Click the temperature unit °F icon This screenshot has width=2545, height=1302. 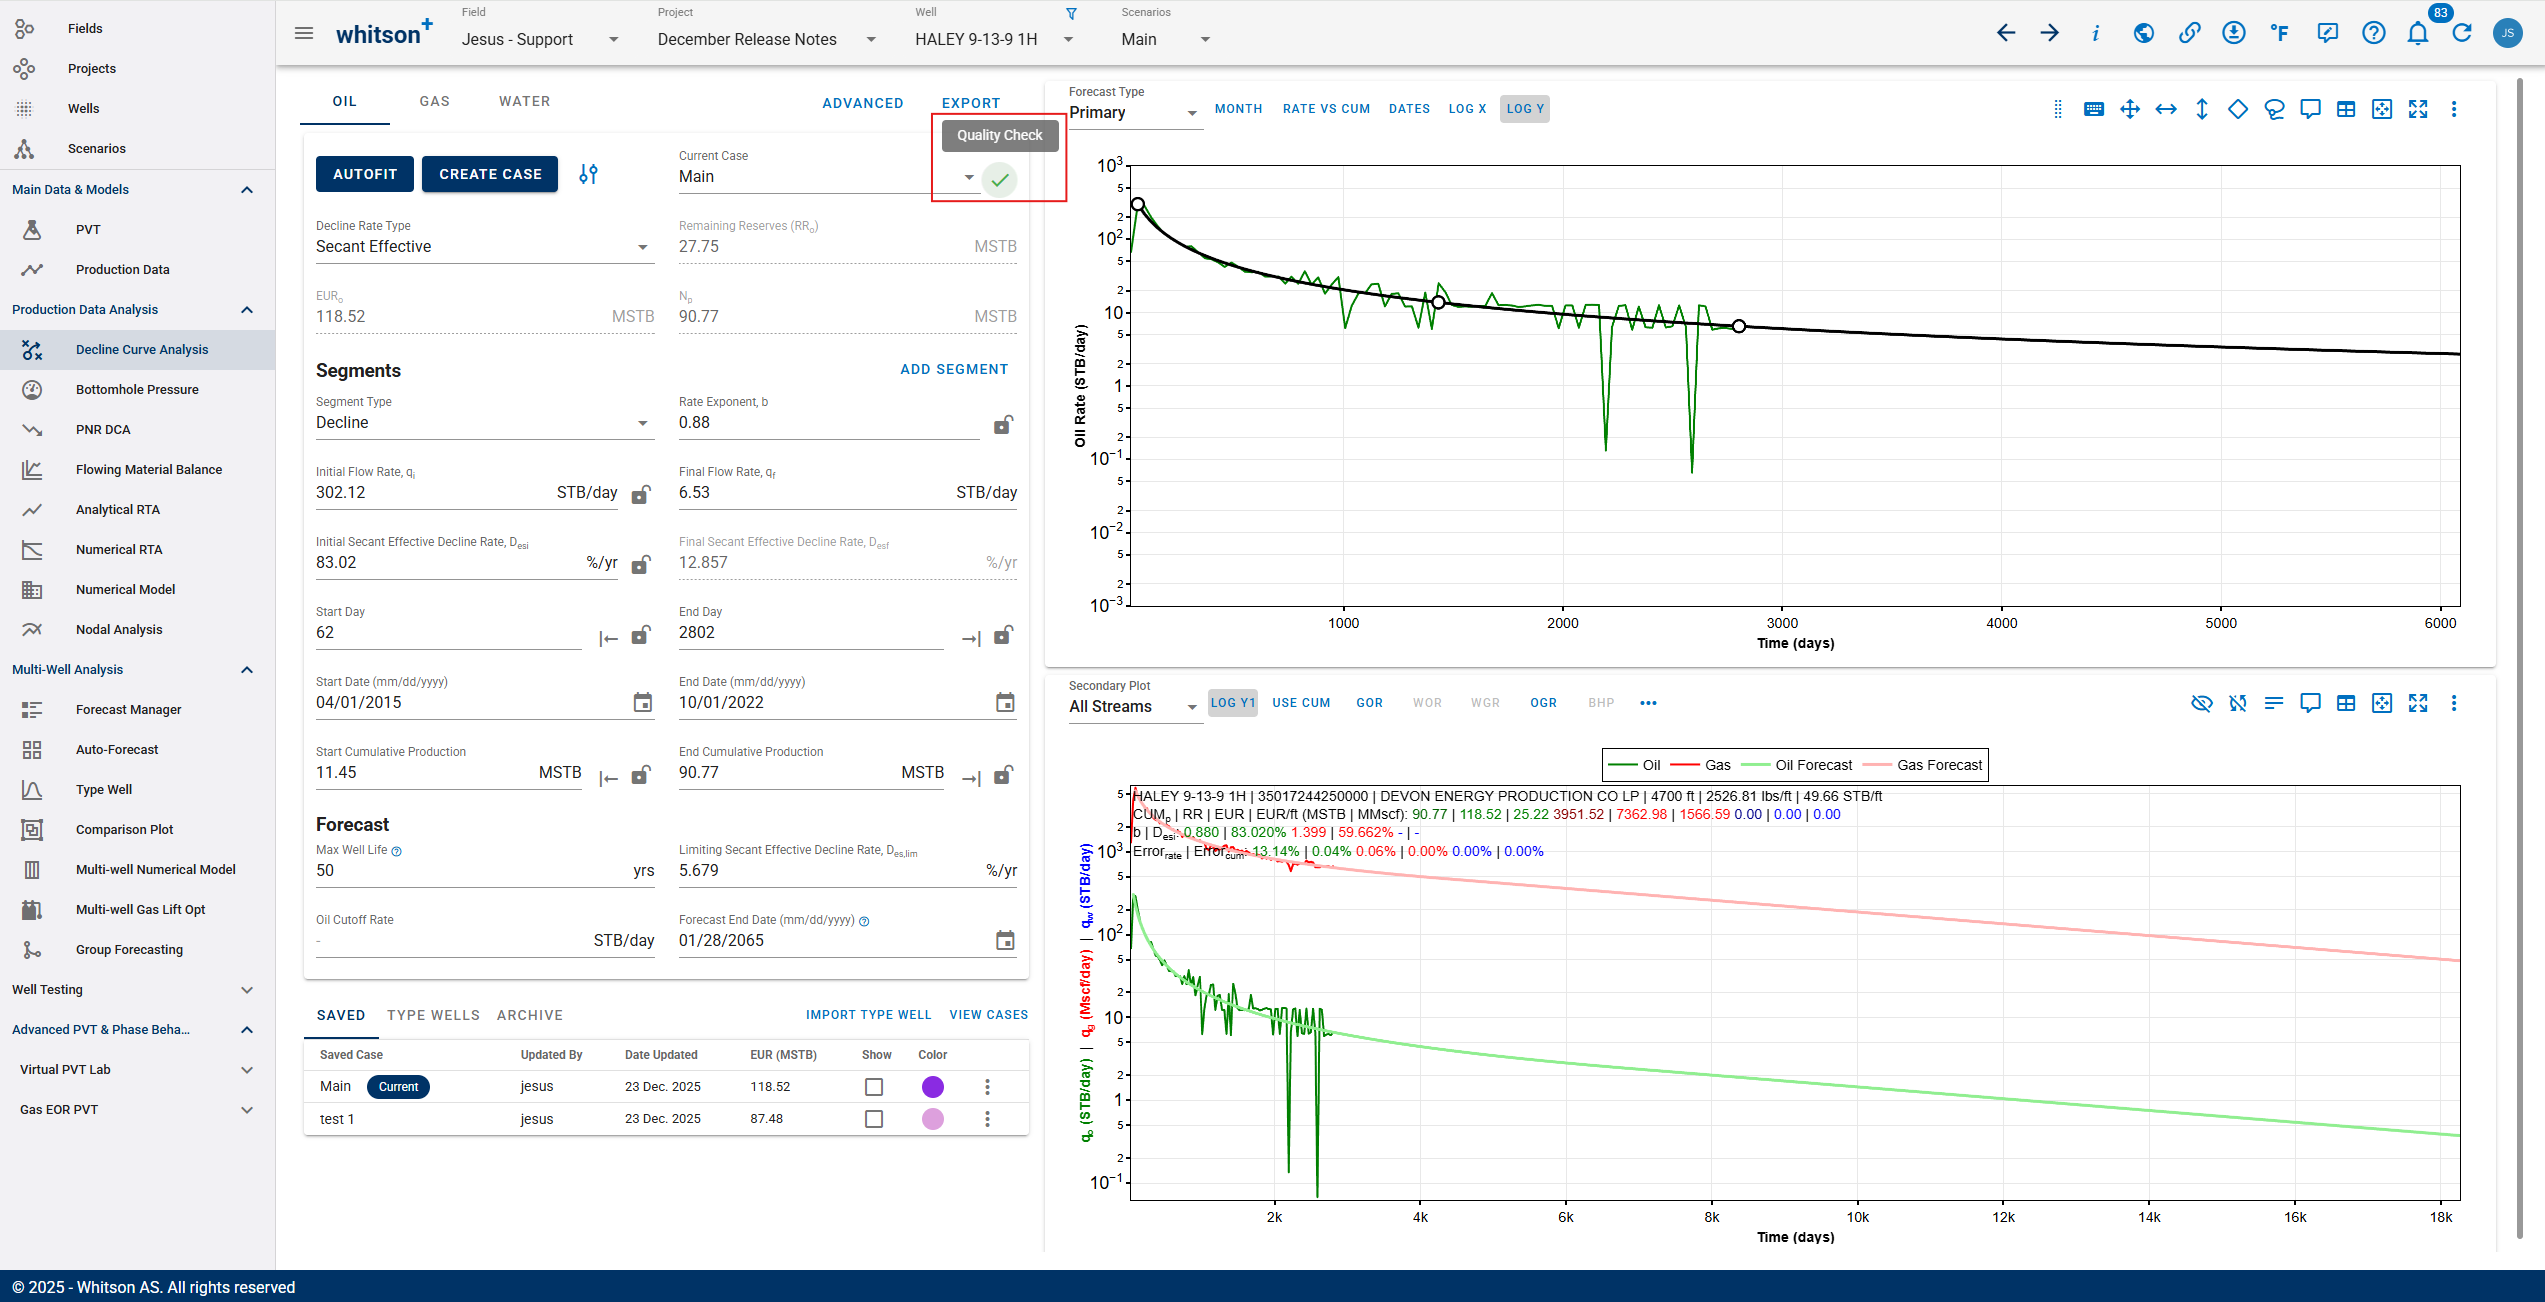pos(2279,33)
